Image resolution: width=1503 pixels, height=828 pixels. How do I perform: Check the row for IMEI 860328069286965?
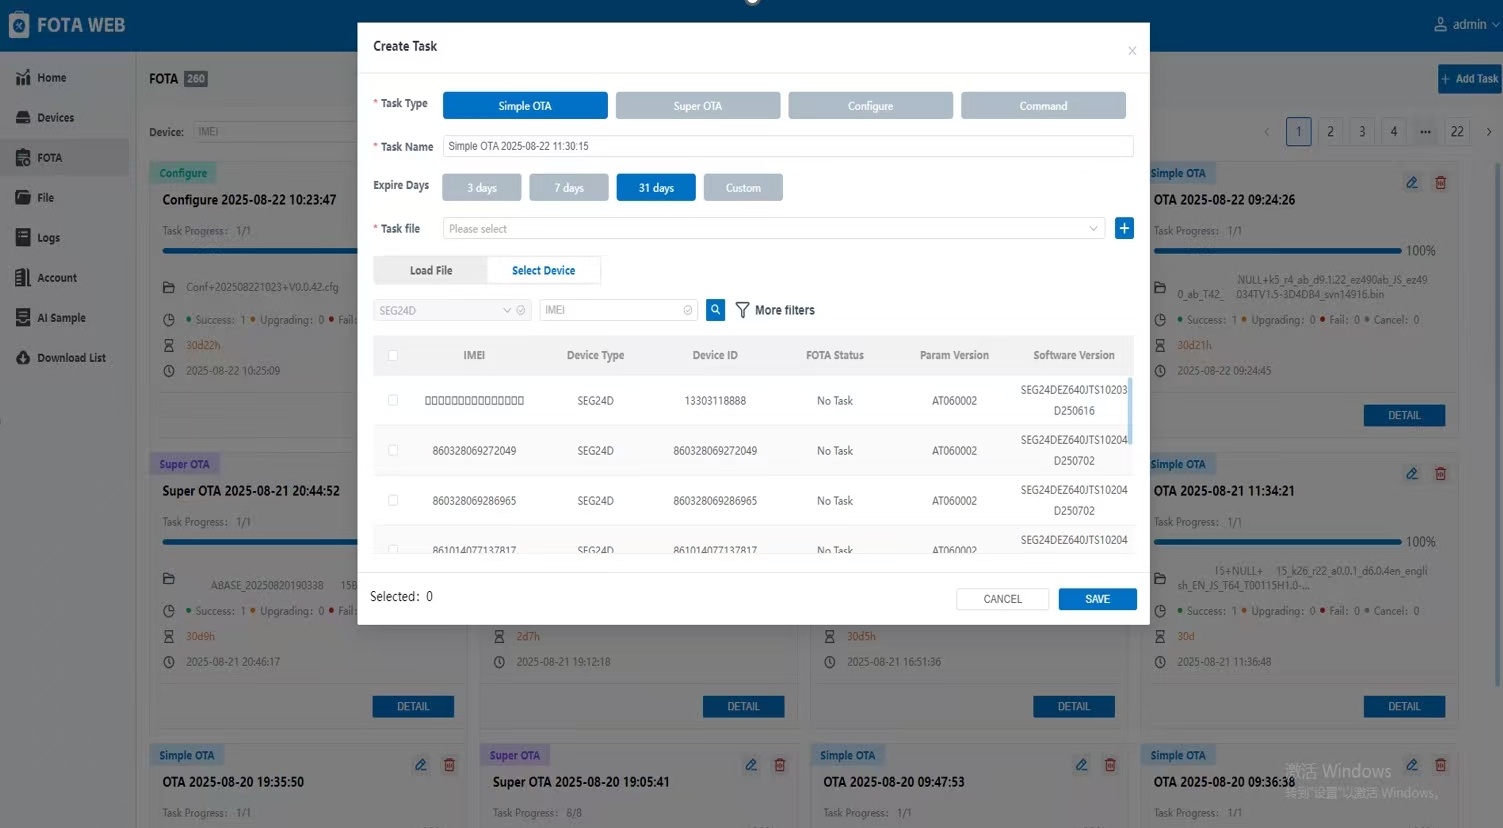(x=393, y=500)
